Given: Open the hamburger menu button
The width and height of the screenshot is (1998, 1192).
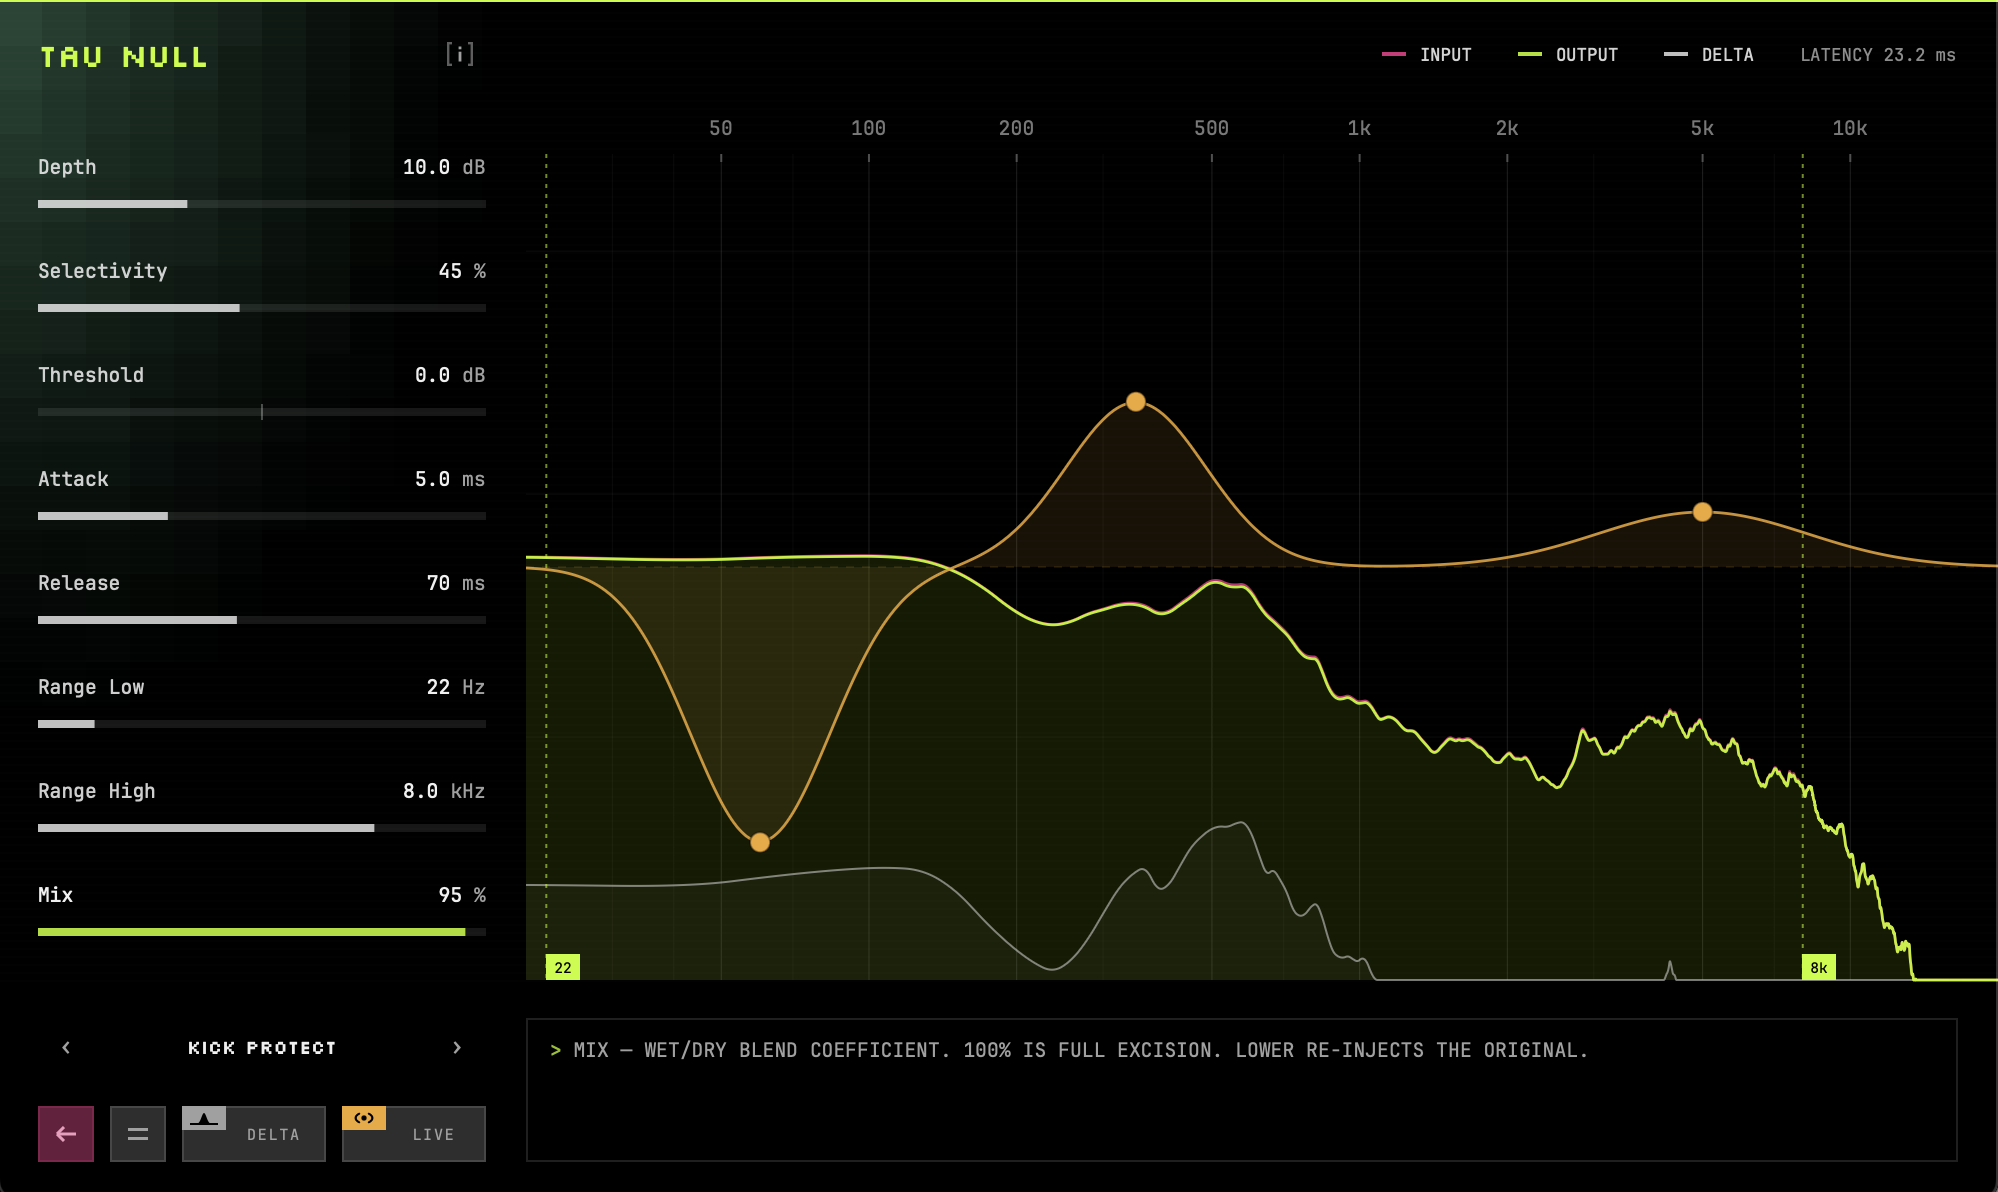Looking at the screenshot, I should 138,1133.
